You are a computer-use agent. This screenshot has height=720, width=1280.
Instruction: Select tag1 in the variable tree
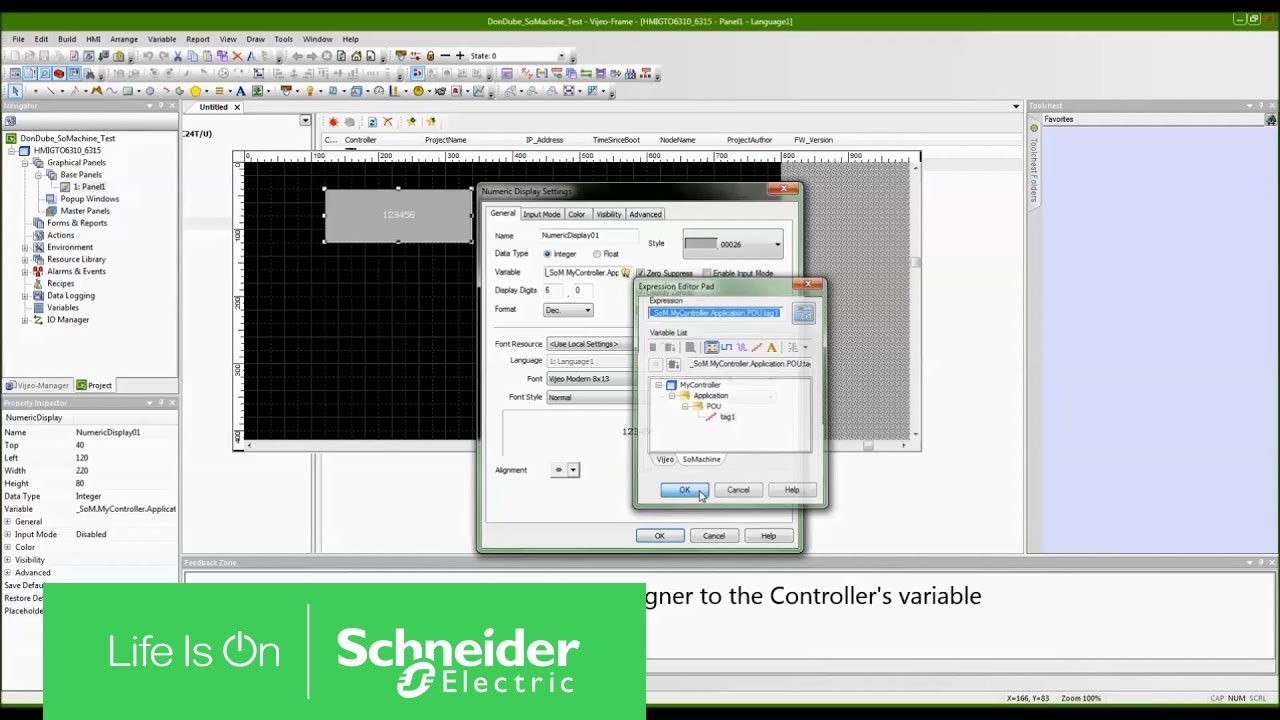pos(727,417)
